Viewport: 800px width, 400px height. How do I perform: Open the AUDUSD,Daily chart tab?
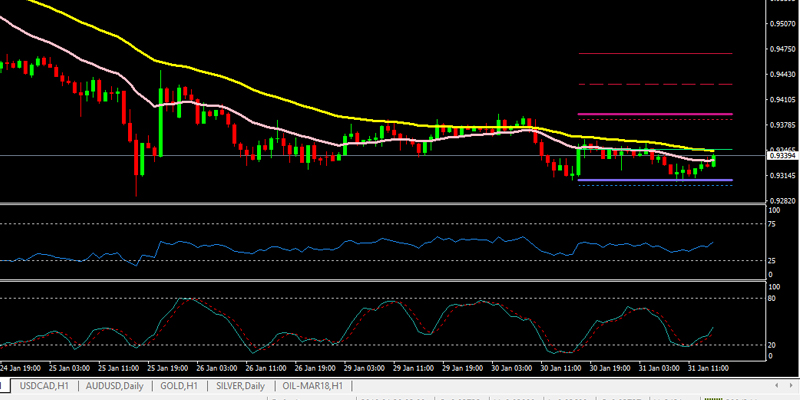click(x=116, y=386)
